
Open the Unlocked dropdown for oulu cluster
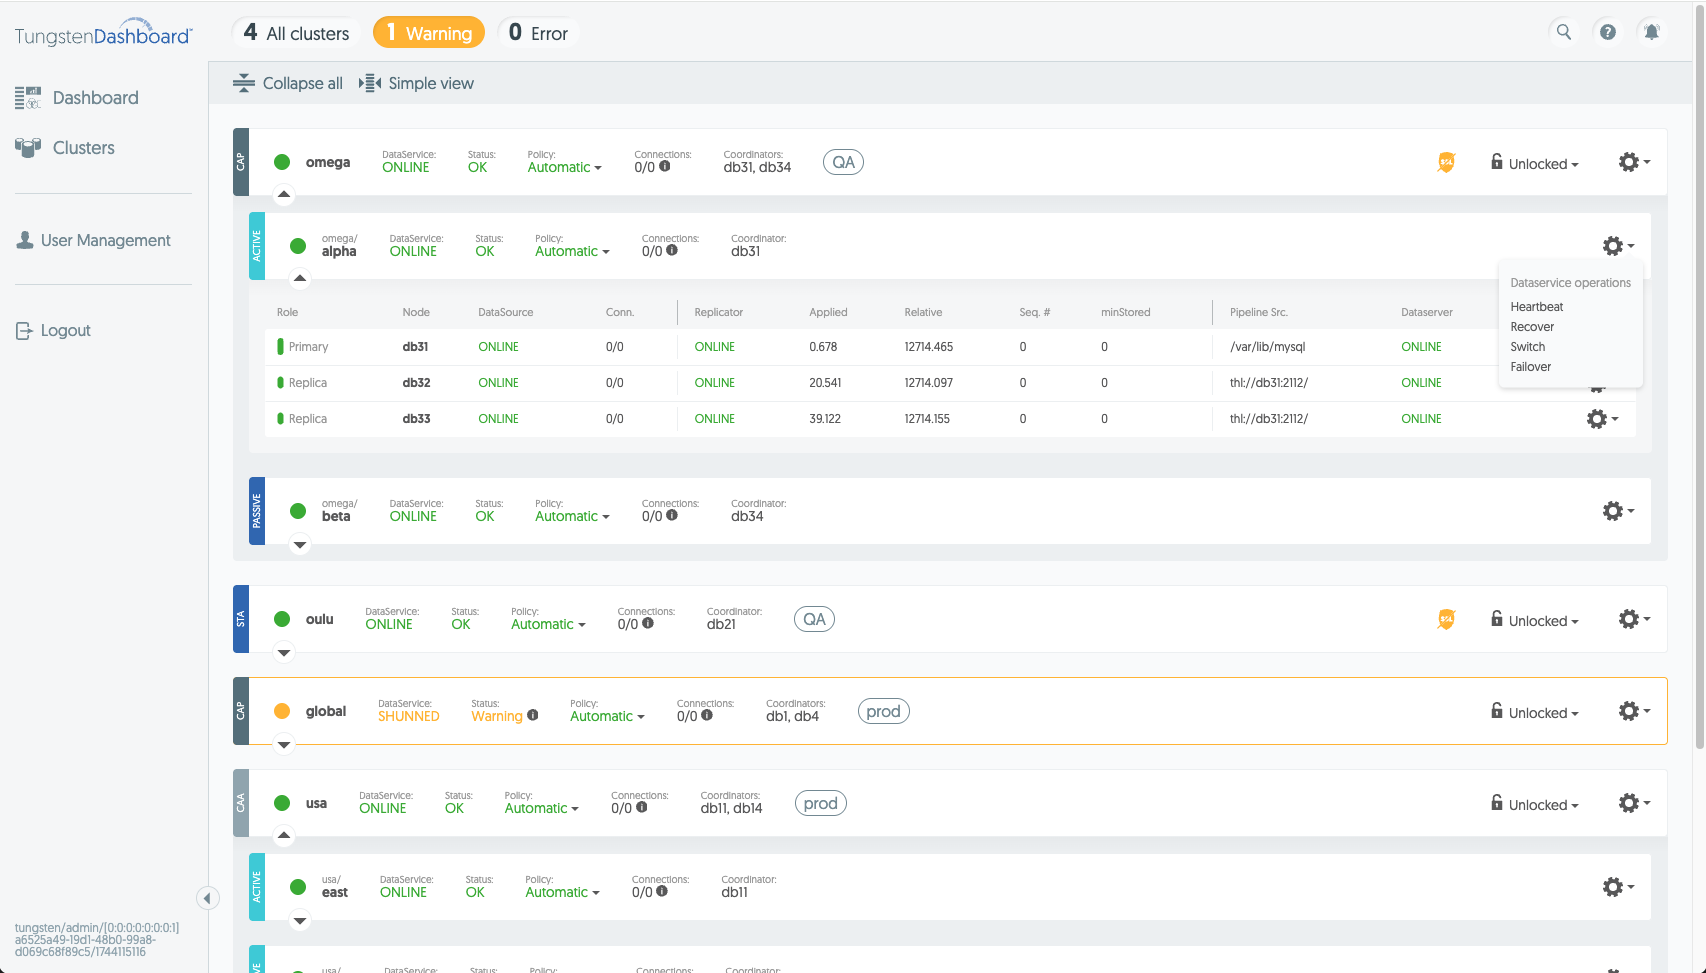click(x=1535, y=620)
